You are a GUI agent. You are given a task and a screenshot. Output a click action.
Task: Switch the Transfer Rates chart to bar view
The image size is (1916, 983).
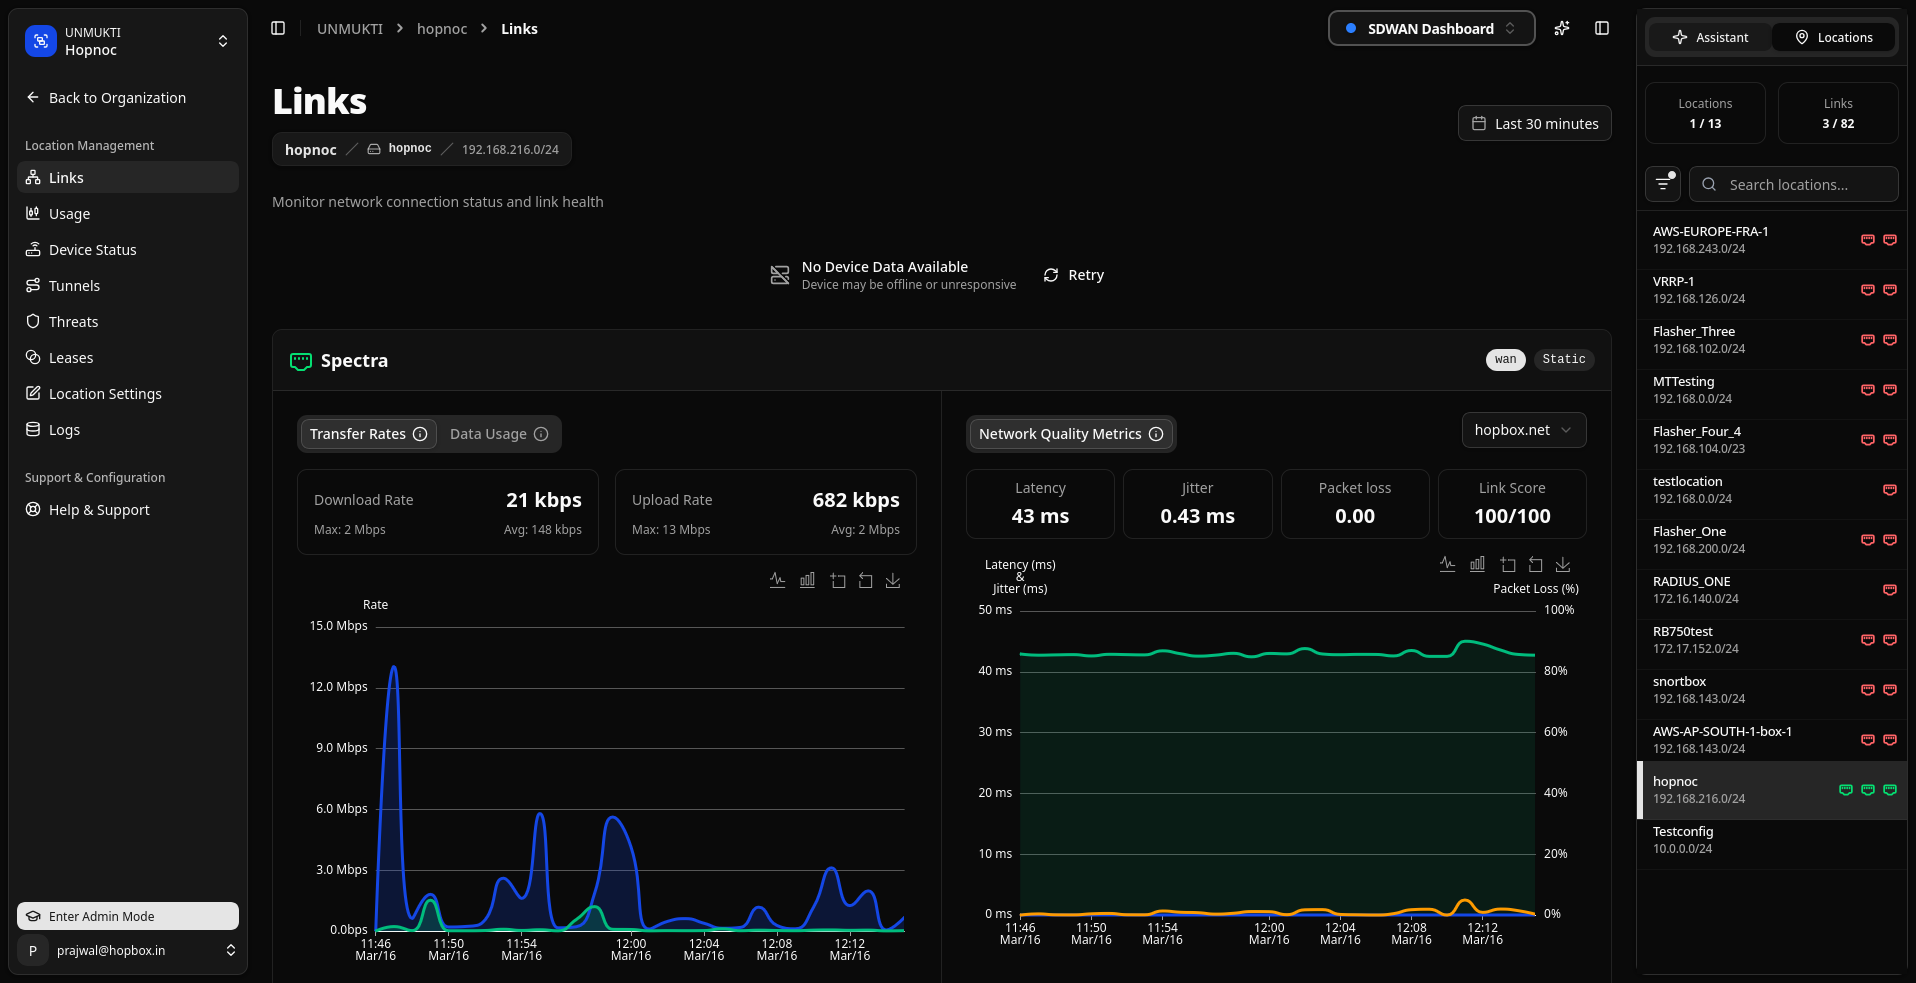pos(807,581)
